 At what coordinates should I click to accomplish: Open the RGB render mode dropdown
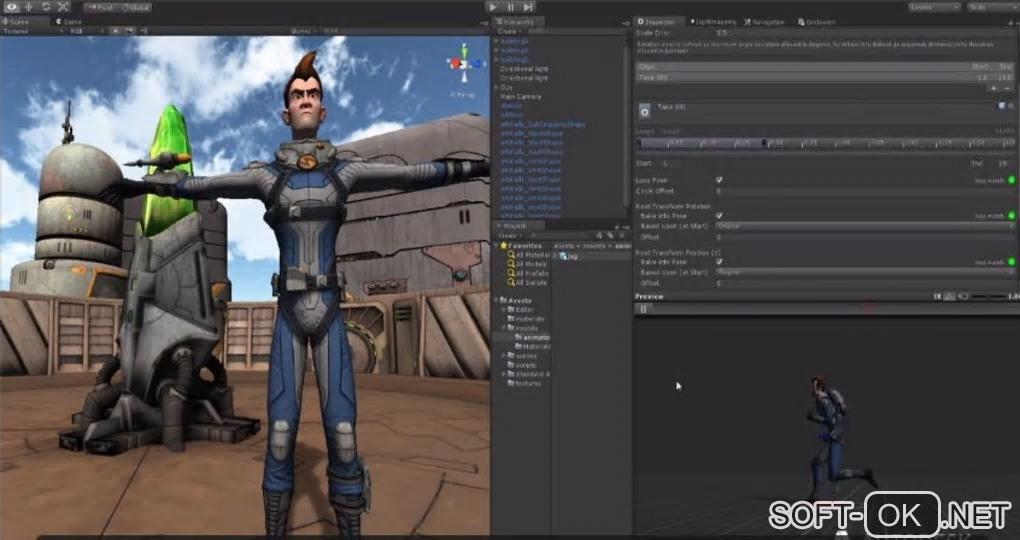86,31
